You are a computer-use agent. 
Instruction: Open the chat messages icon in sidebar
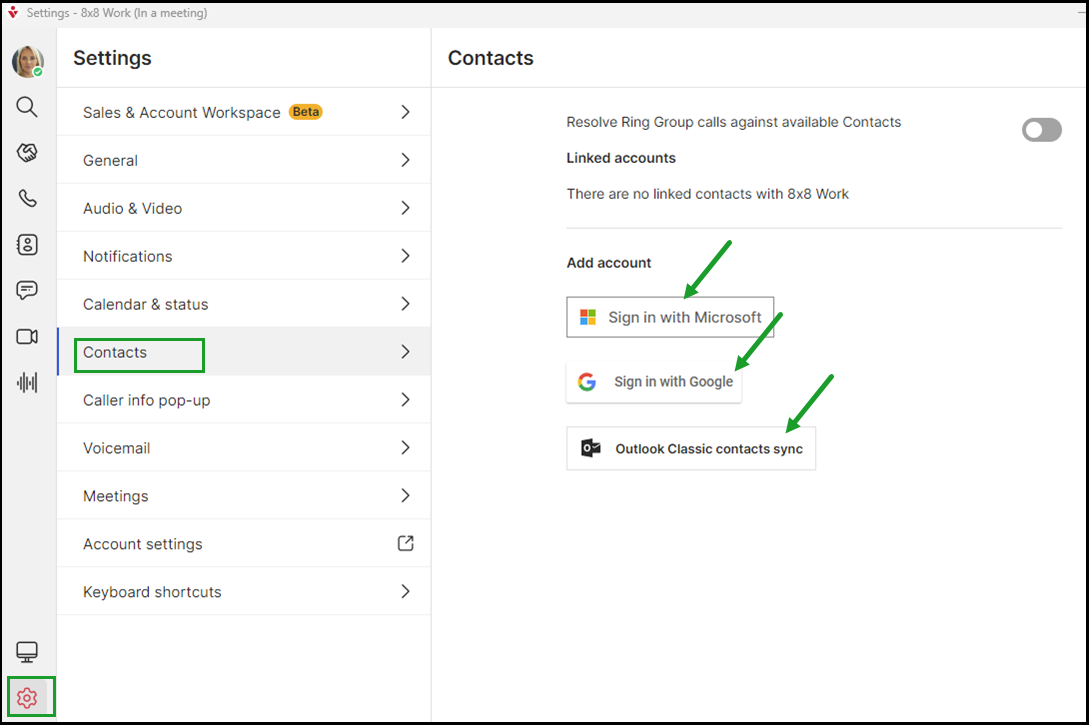(27, 290)
